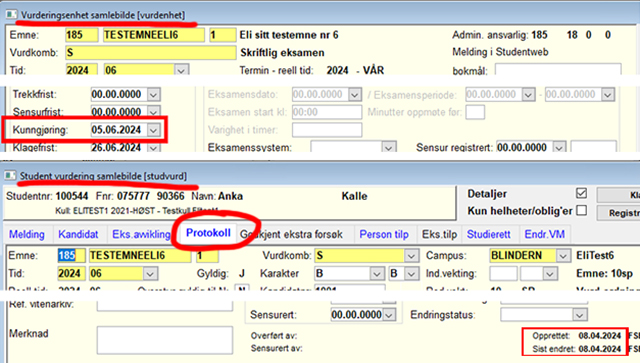The image size is (640, 363).
Task: Open the Sensurfrist date dropdown
Action: tap(153, 112)
